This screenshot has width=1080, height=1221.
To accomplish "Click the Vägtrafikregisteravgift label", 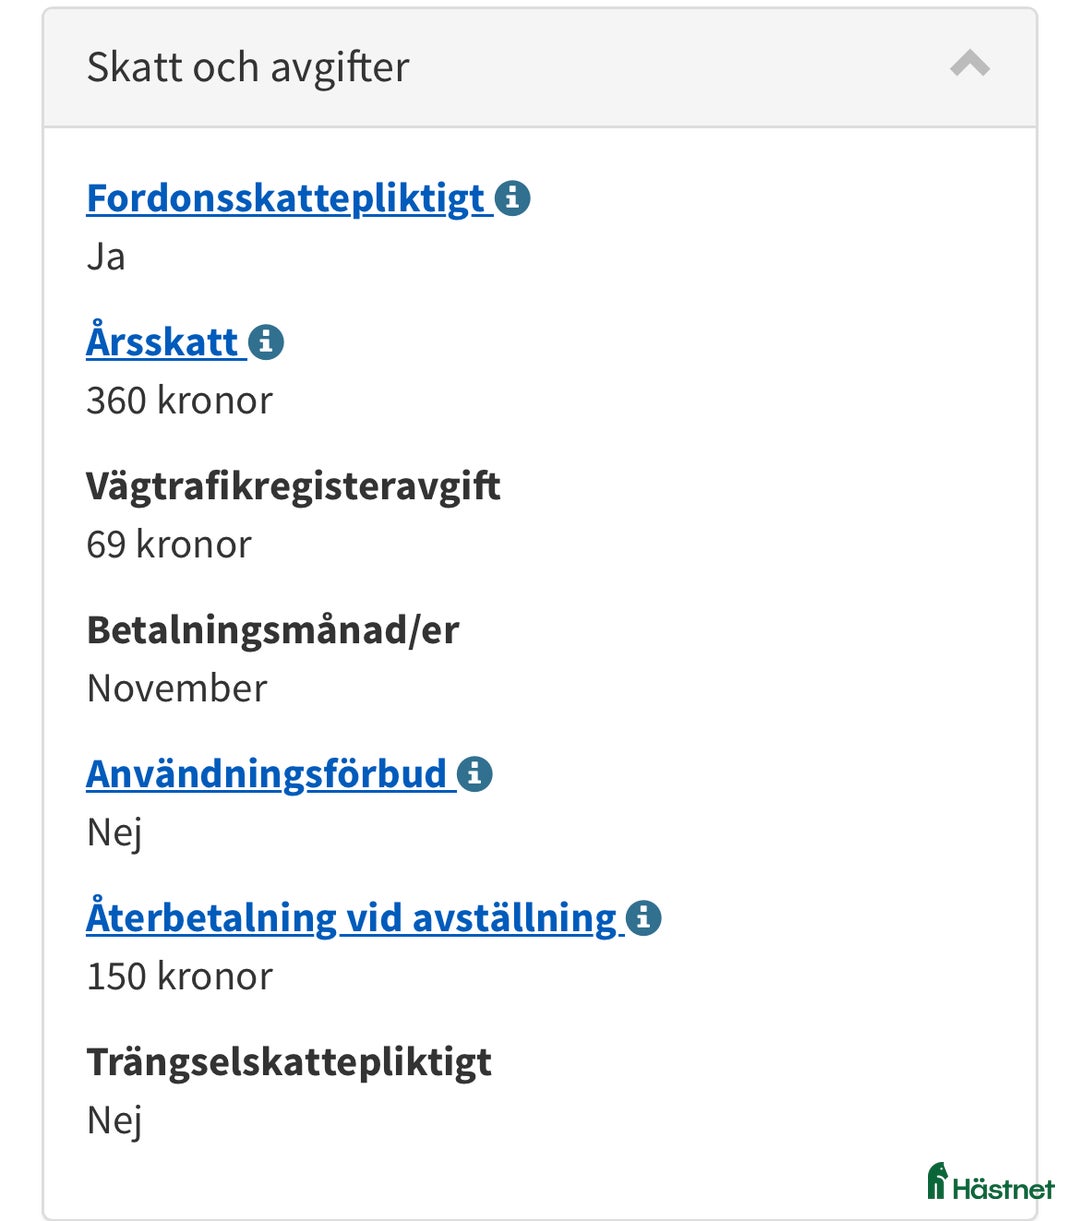I will point(293,486).
